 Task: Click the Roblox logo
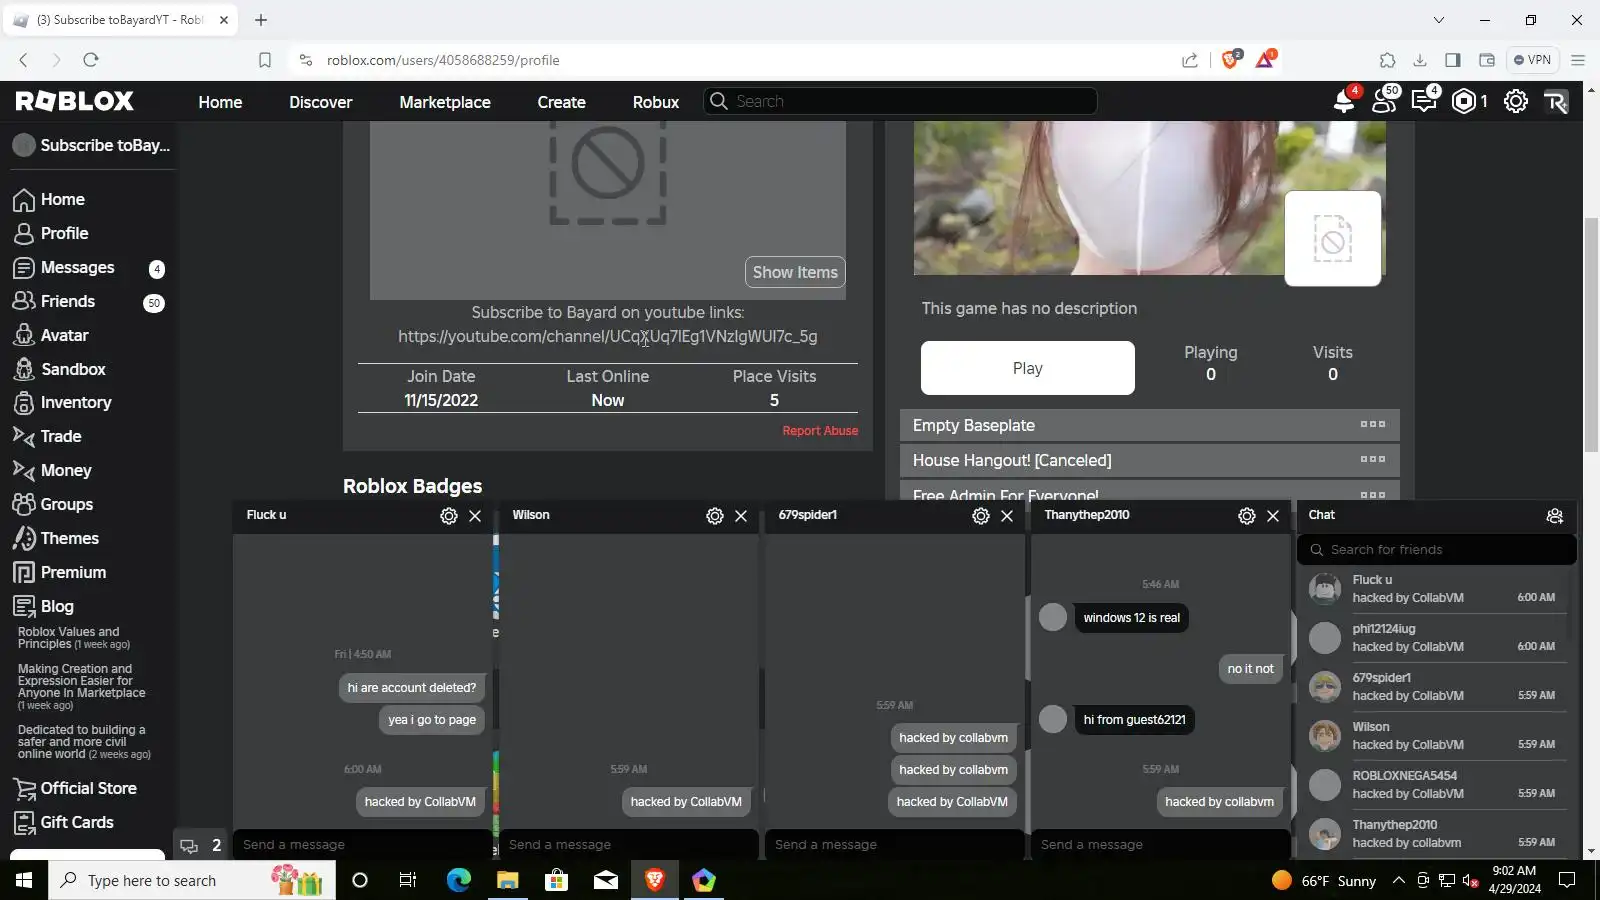[x=75, y=101]
